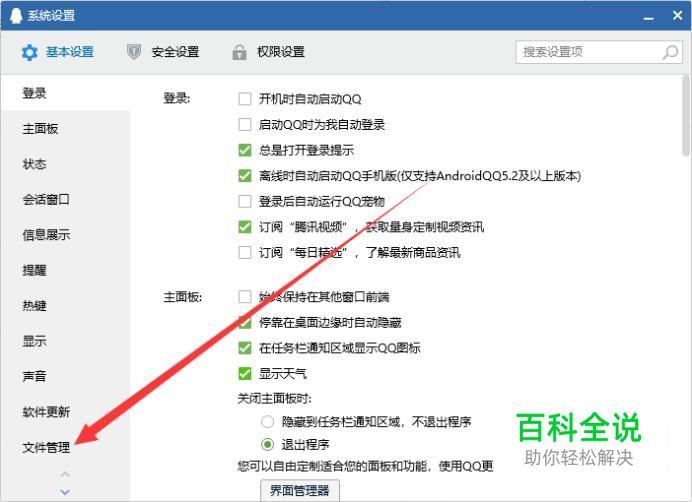Click the magnifier search icon
The width and height of the screenshot is (692, 502).
[670, 52]
